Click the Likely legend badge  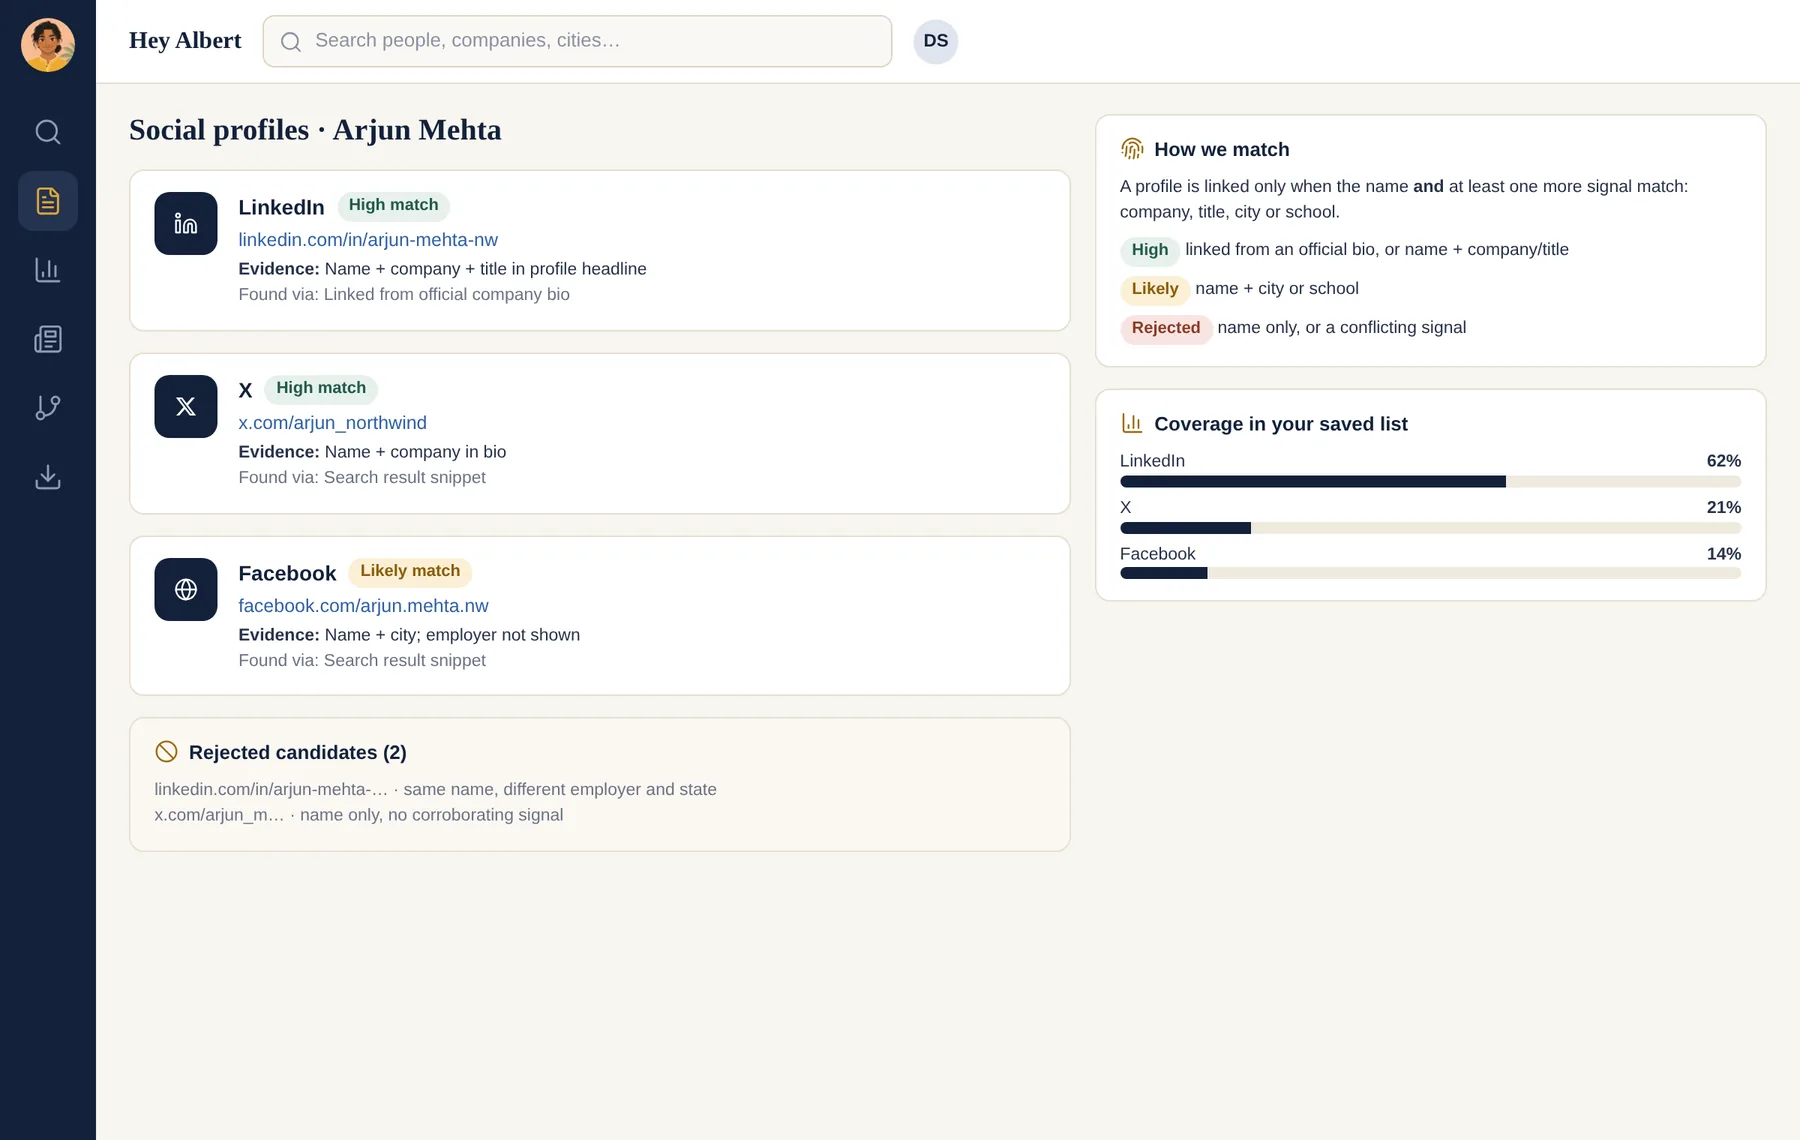tap(1155, 289)
